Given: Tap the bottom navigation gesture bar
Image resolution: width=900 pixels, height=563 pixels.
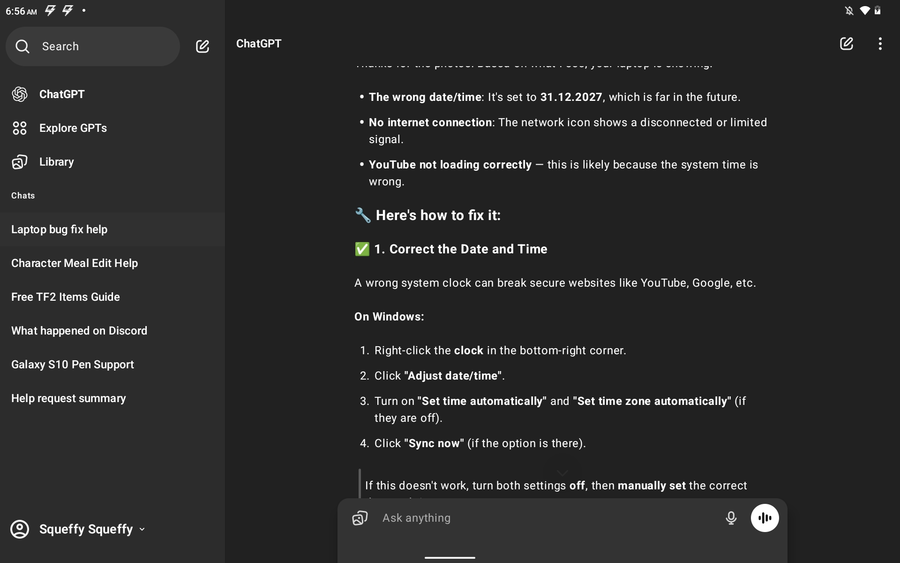Looking at the screenshot, I should [x=450, y=557].
